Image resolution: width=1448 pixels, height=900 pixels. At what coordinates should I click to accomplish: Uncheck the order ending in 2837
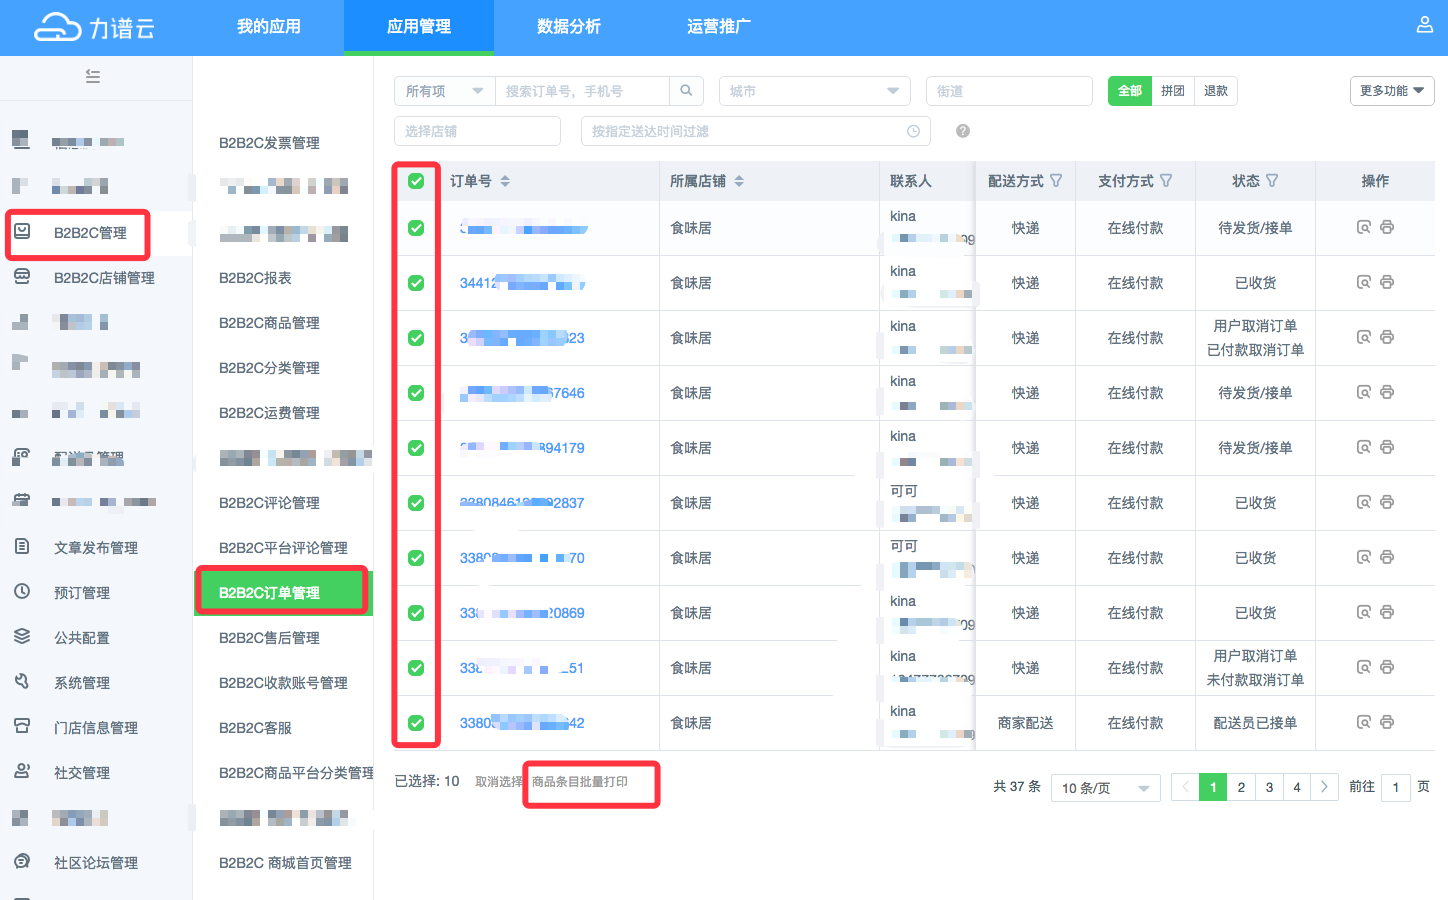pos(416,503)
